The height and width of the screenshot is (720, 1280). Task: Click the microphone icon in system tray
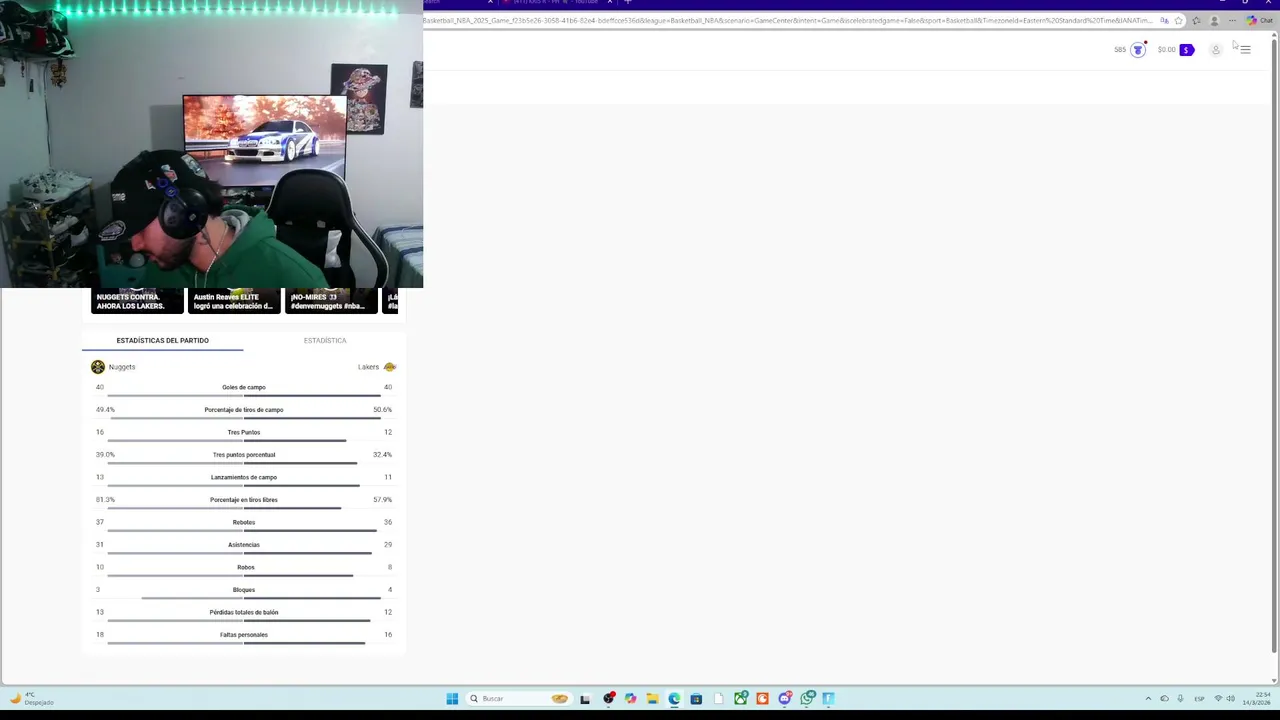[x=1180, y=699]
